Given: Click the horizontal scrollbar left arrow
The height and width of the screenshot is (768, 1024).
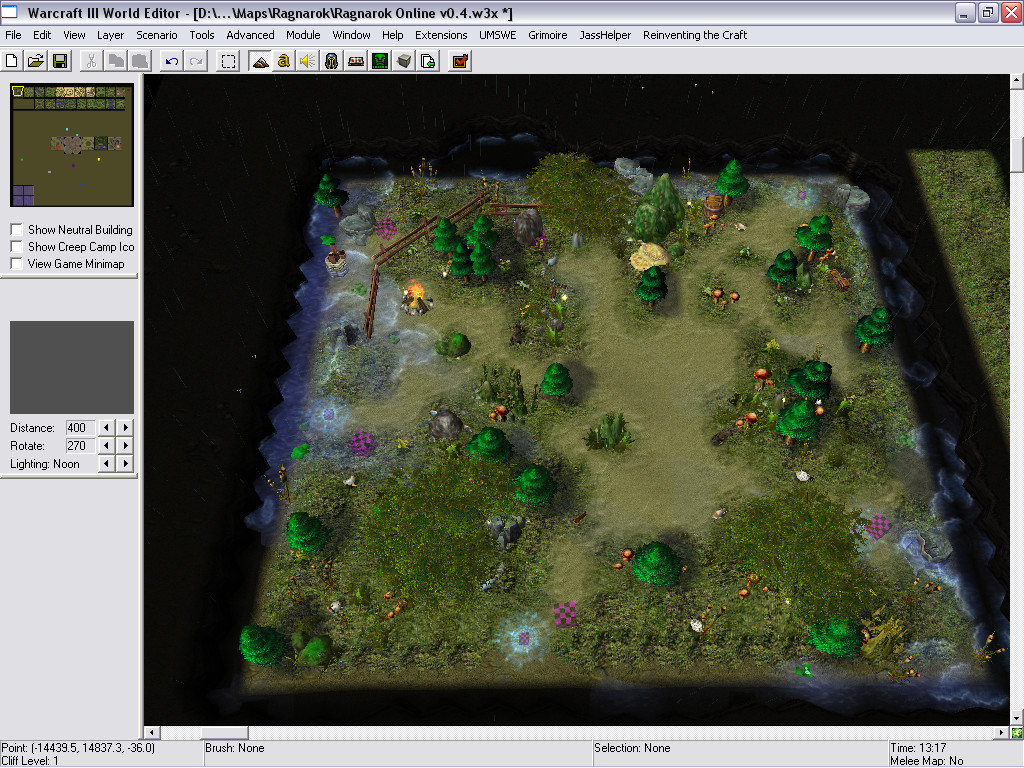Looking at the screenshot, I should (152, 733).
